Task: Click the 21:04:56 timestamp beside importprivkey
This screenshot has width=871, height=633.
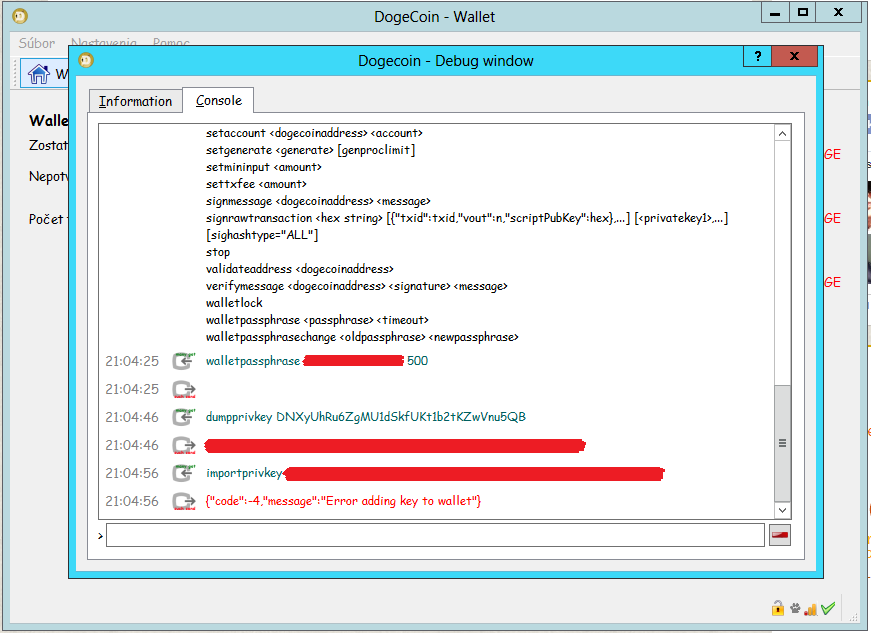Action: tap(132, 473)
